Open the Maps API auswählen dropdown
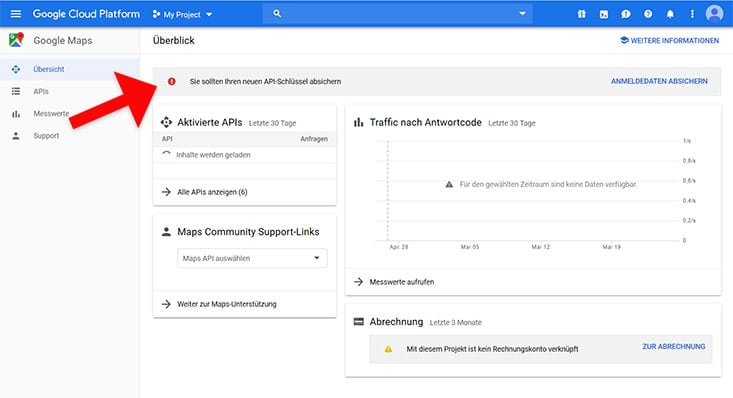The height and width of the screenshot is (398, 733). click(252, 258)
